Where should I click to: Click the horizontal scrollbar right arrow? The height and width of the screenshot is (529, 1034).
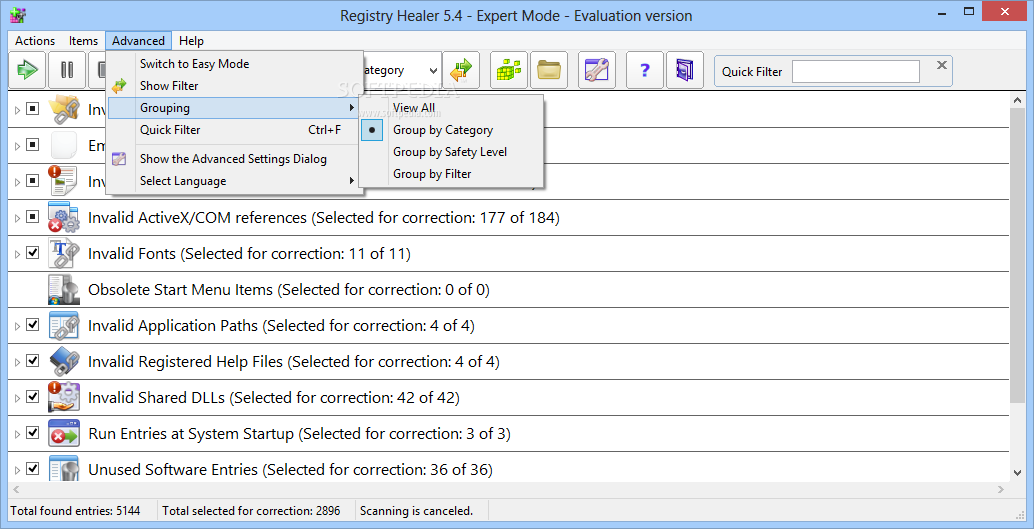point(1000,489)
